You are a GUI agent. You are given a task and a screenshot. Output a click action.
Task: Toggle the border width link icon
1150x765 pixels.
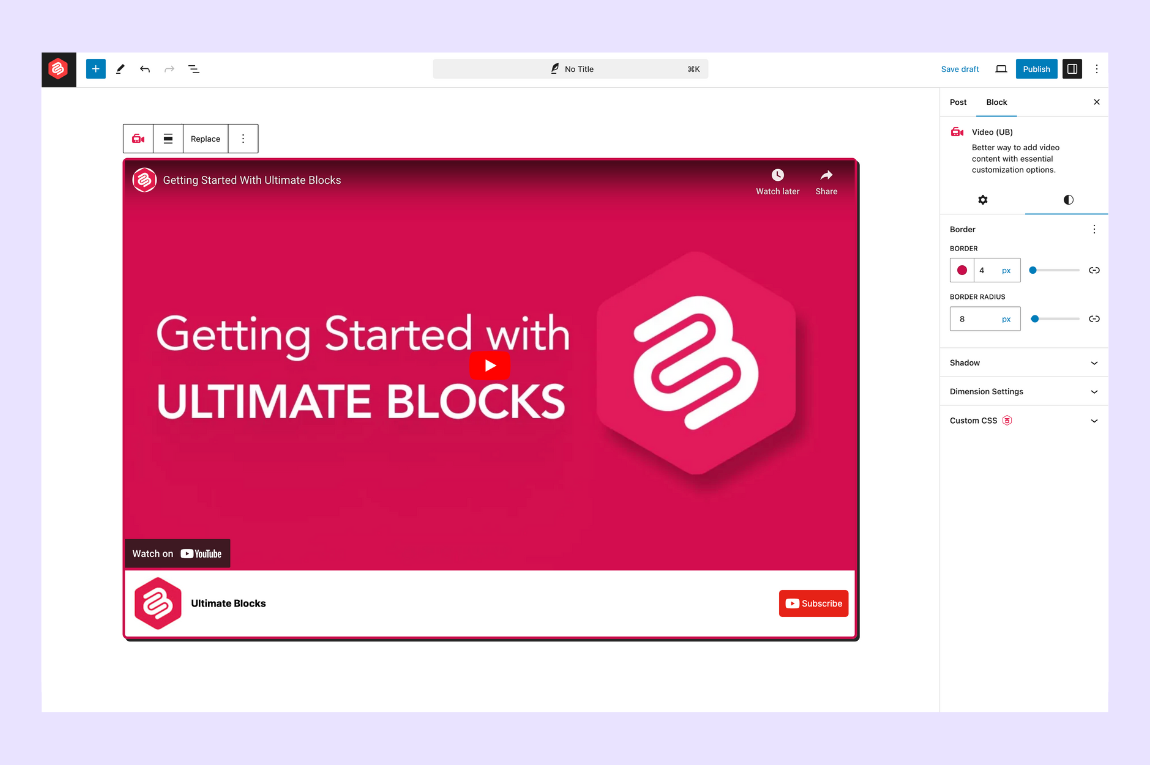click(1094, 269)
